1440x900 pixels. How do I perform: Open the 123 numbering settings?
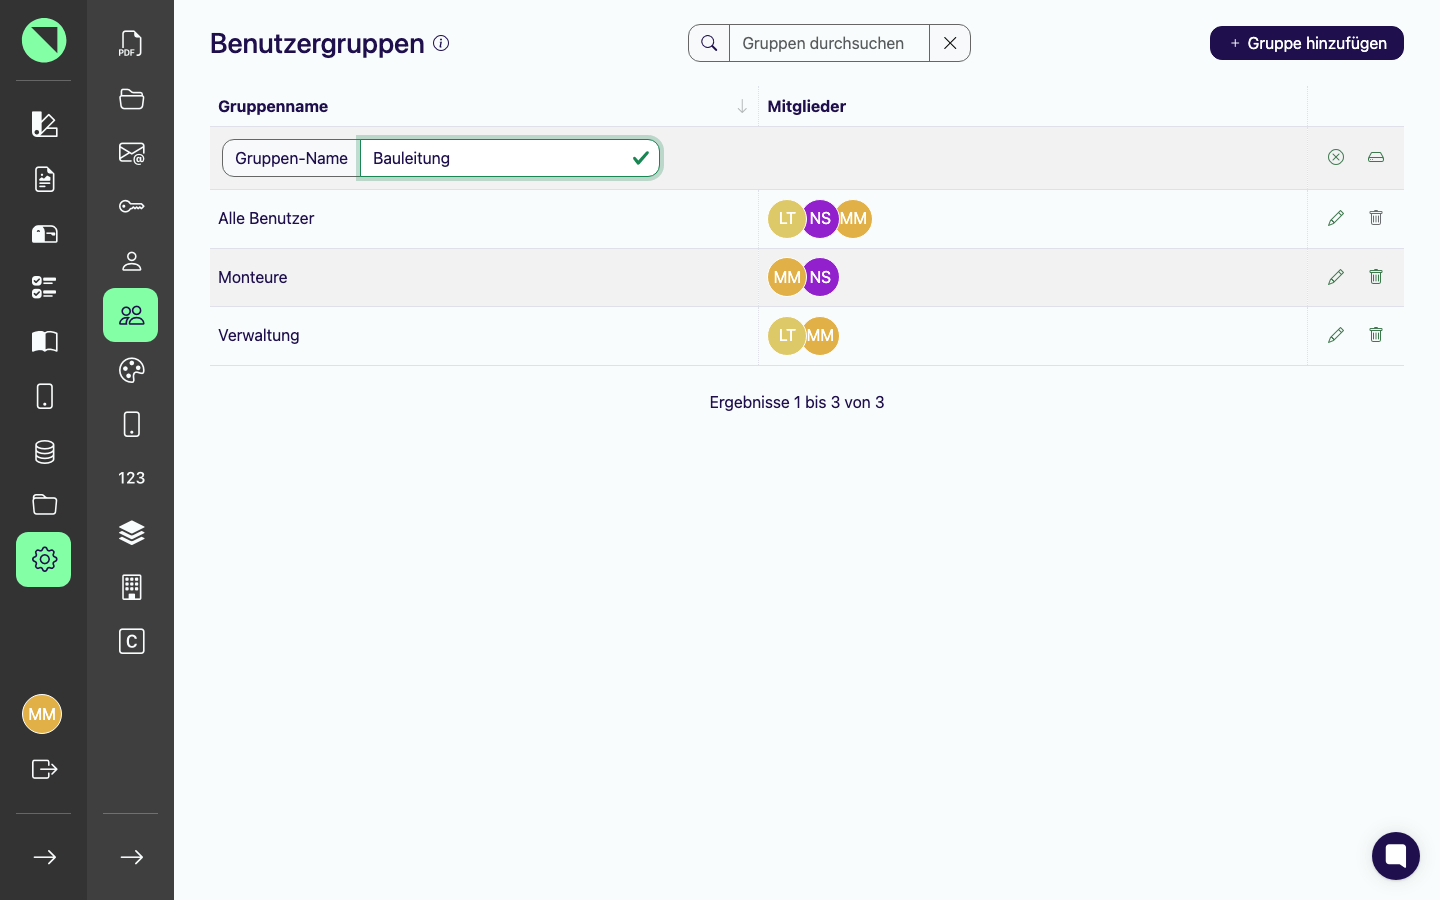pyautogui.click(x=131, y=478)
